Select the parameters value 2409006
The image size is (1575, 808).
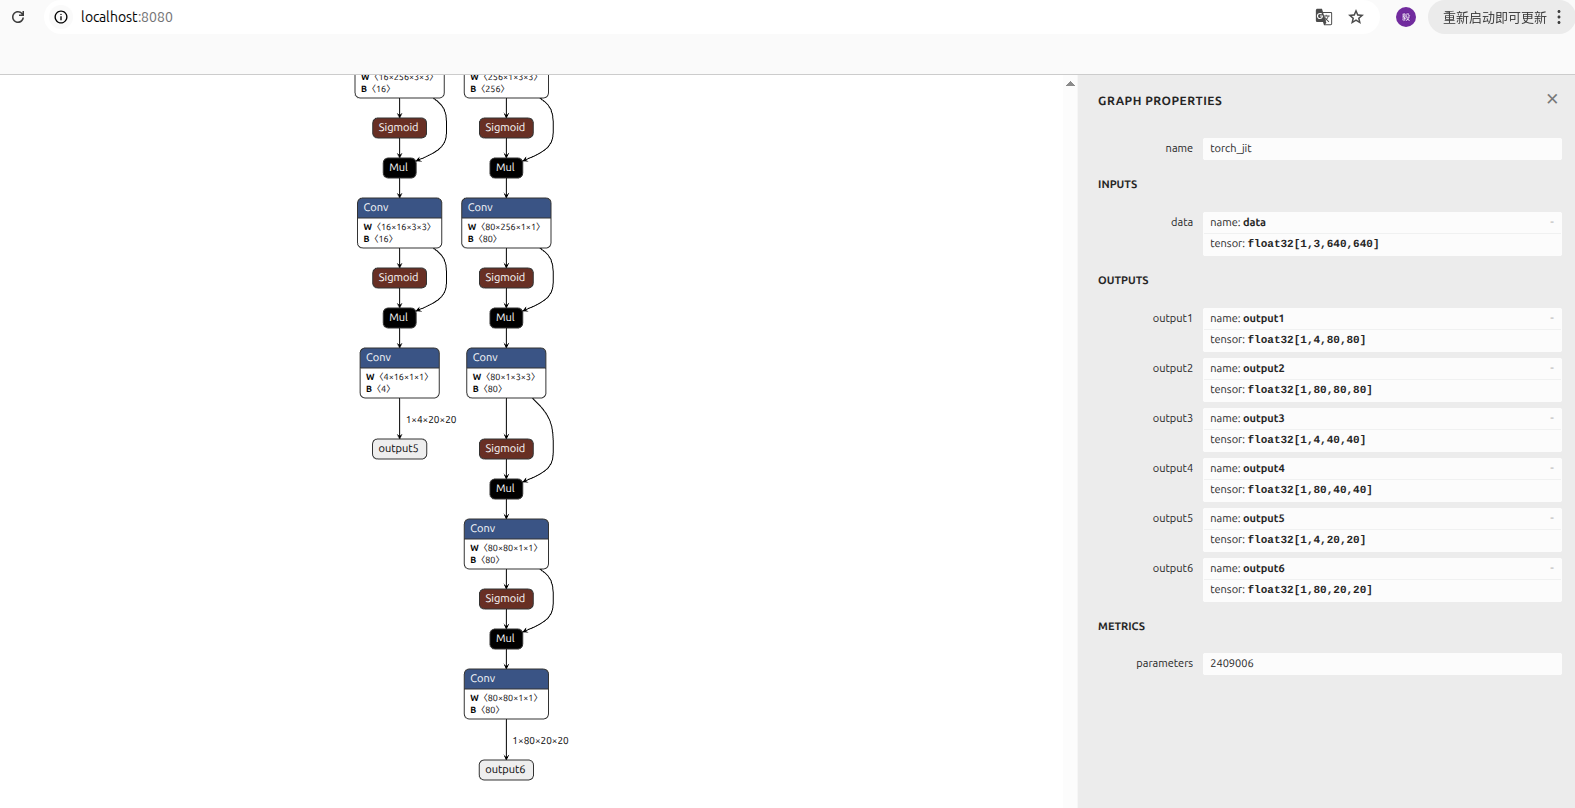(x=1382, y=663)
